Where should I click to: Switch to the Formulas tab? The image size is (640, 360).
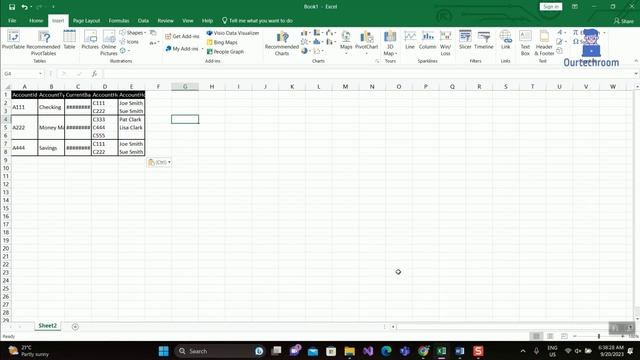click(119, 20)
